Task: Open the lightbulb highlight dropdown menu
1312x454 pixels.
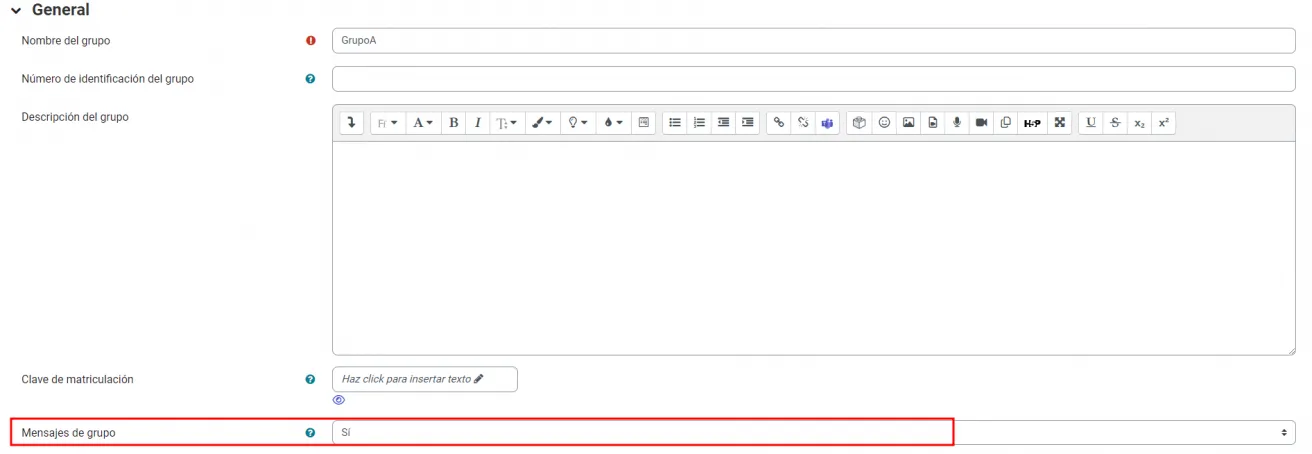Action: coord(578,123)
